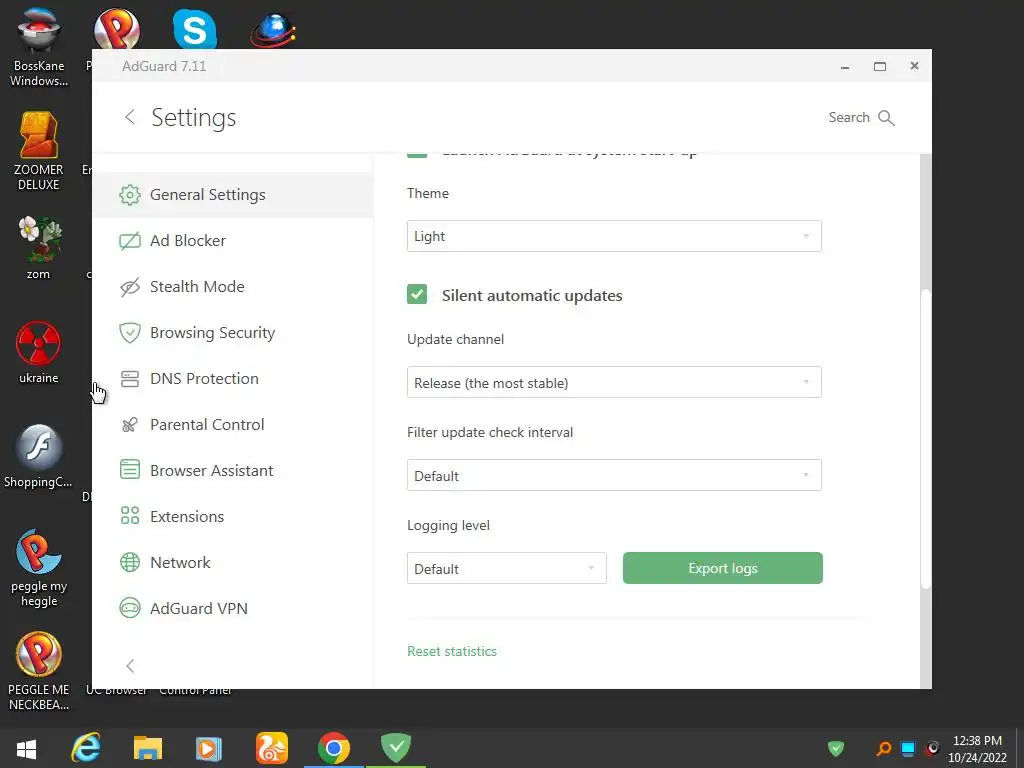Minimize the AdGuard window
The image size is (1024, 768).
coord(844,66)
